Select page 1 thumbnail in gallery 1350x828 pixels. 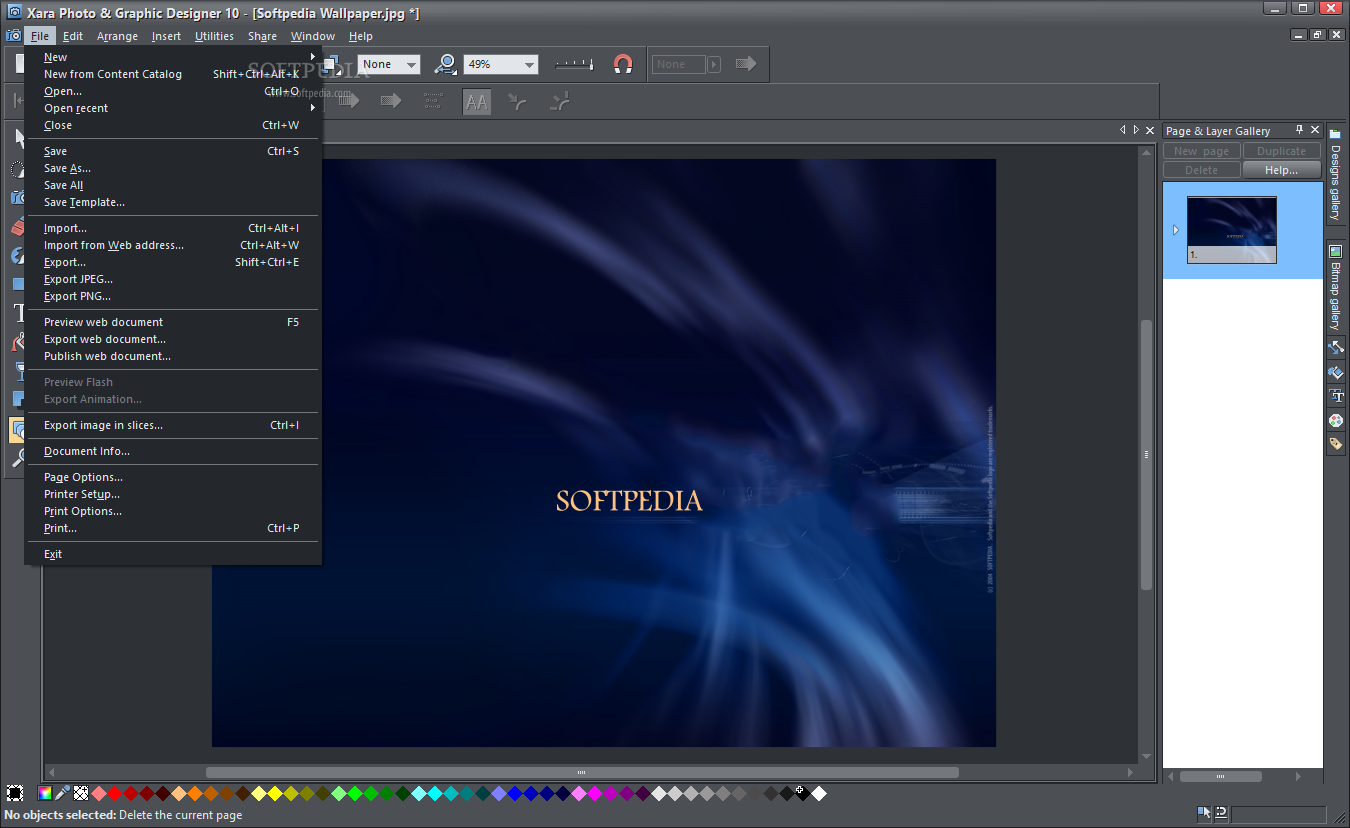(x=1232, y=229)
